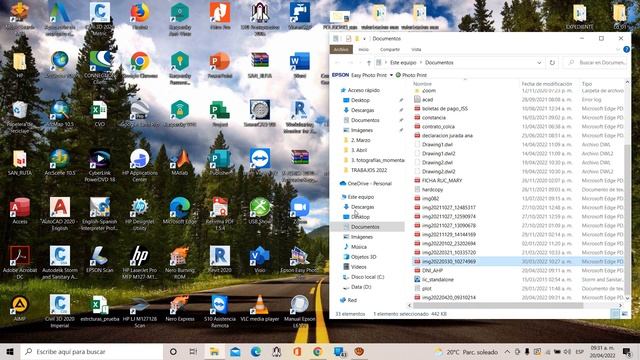The image size is (640, 360).
Task: Open Easy Photo Print dropdown arrow
Action: coord(391,75)
